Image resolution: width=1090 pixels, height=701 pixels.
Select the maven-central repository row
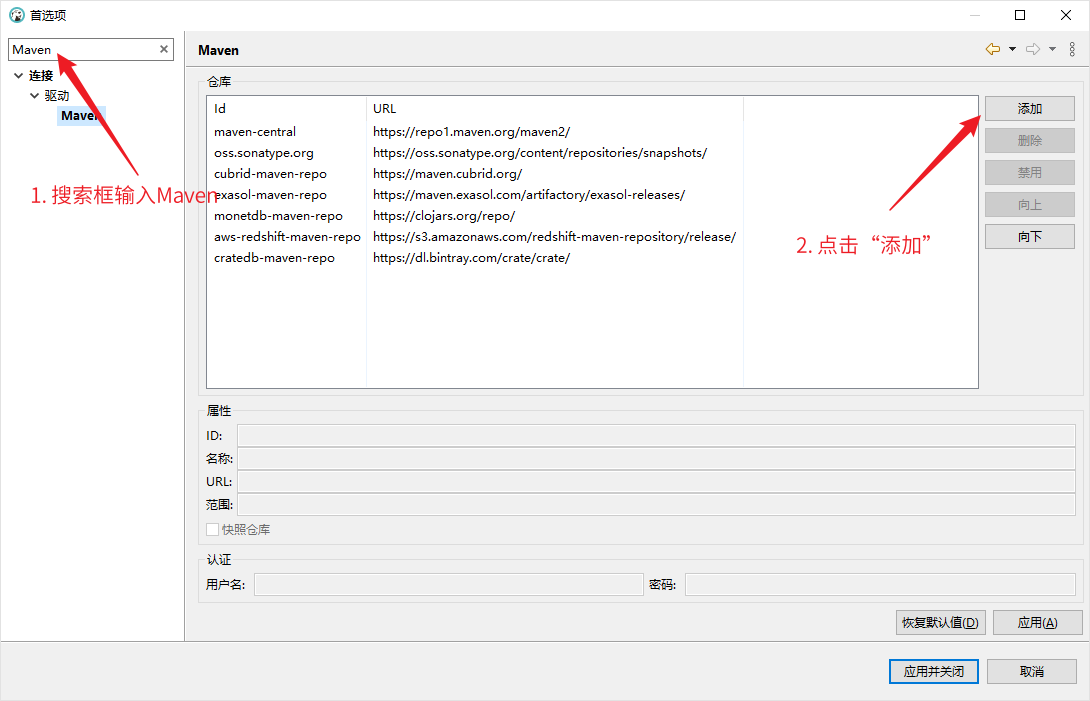point(255,132)
